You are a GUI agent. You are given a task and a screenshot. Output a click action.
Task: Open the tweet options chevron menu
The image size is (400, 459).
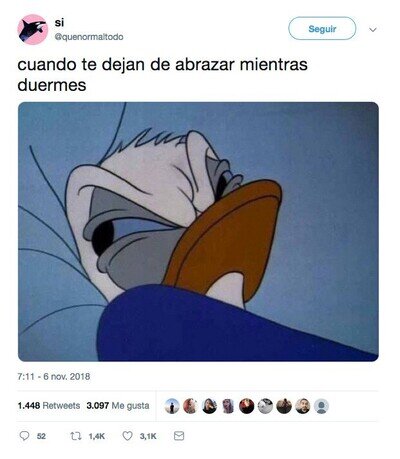coord(373,30)
